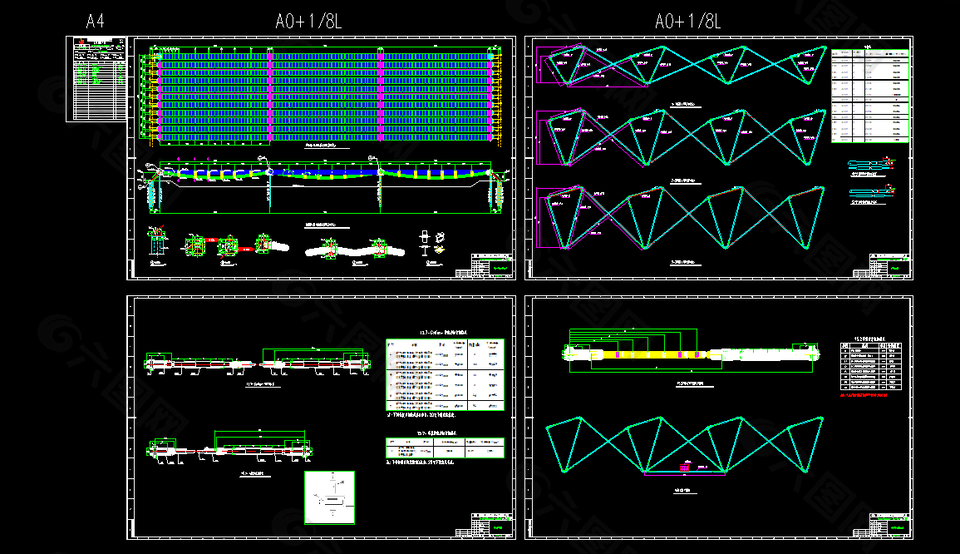Screen dimensions: 960x554
Task: Click the parts table in bottom-right sheet
Action: click(871, 365)
